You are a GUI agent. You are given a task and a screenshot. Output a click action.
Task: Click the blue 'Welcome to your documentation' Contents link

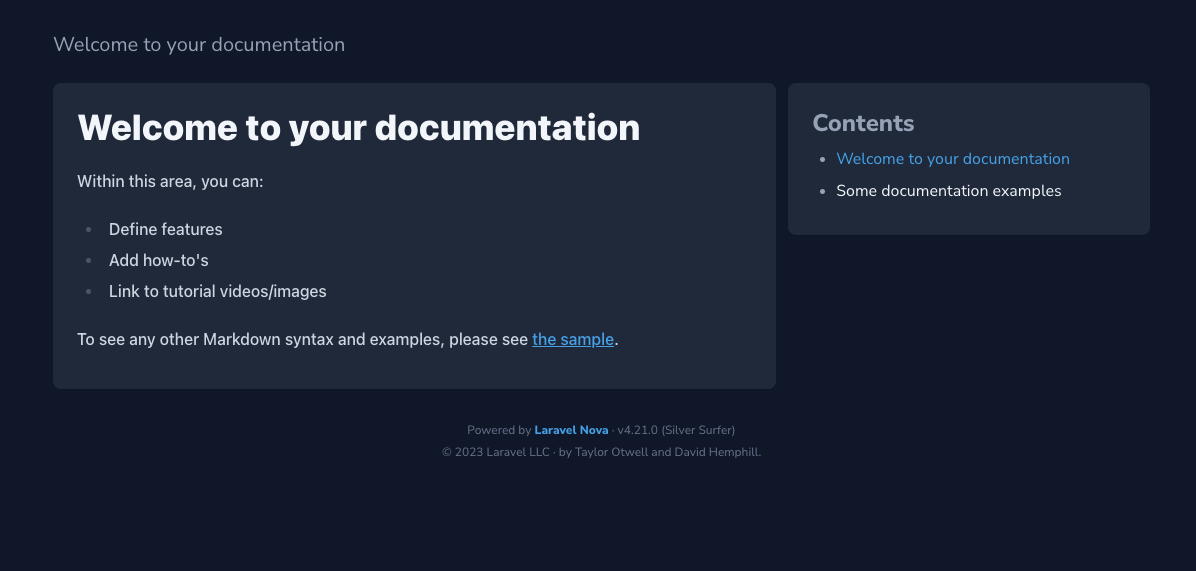click(952, 159)
